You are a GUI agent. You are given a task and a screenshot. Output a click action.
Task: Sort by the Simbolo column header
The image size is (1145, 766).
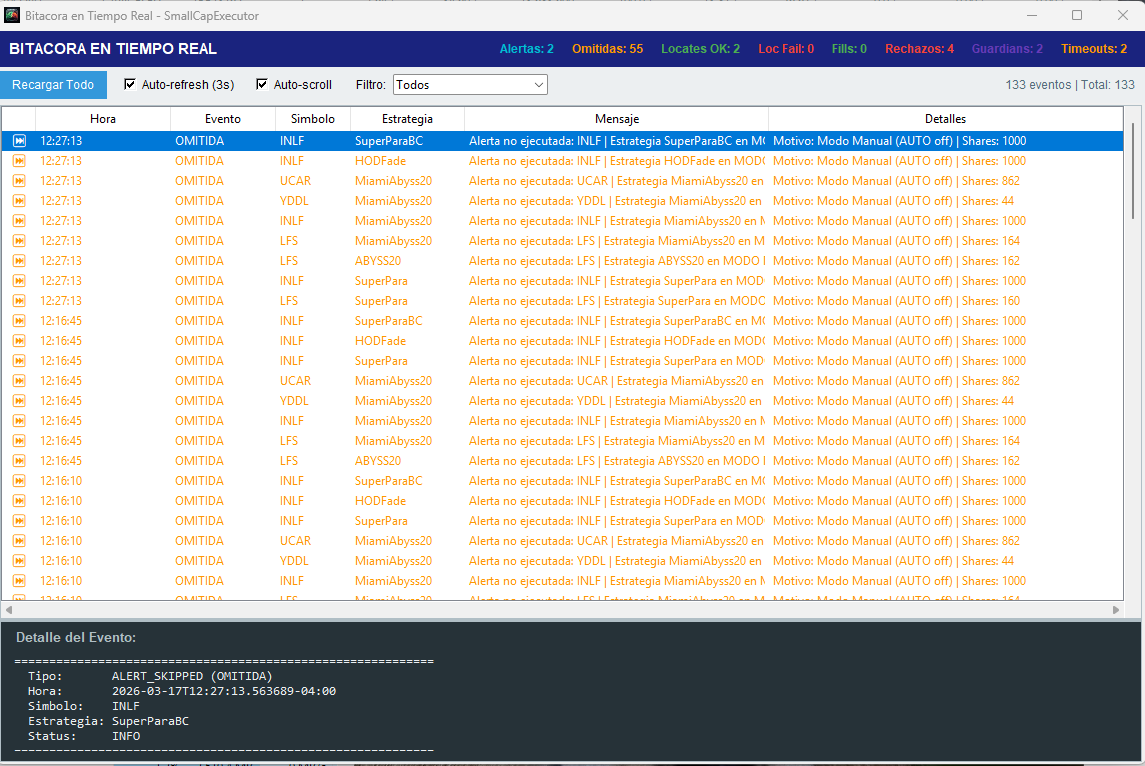(313, 119)
